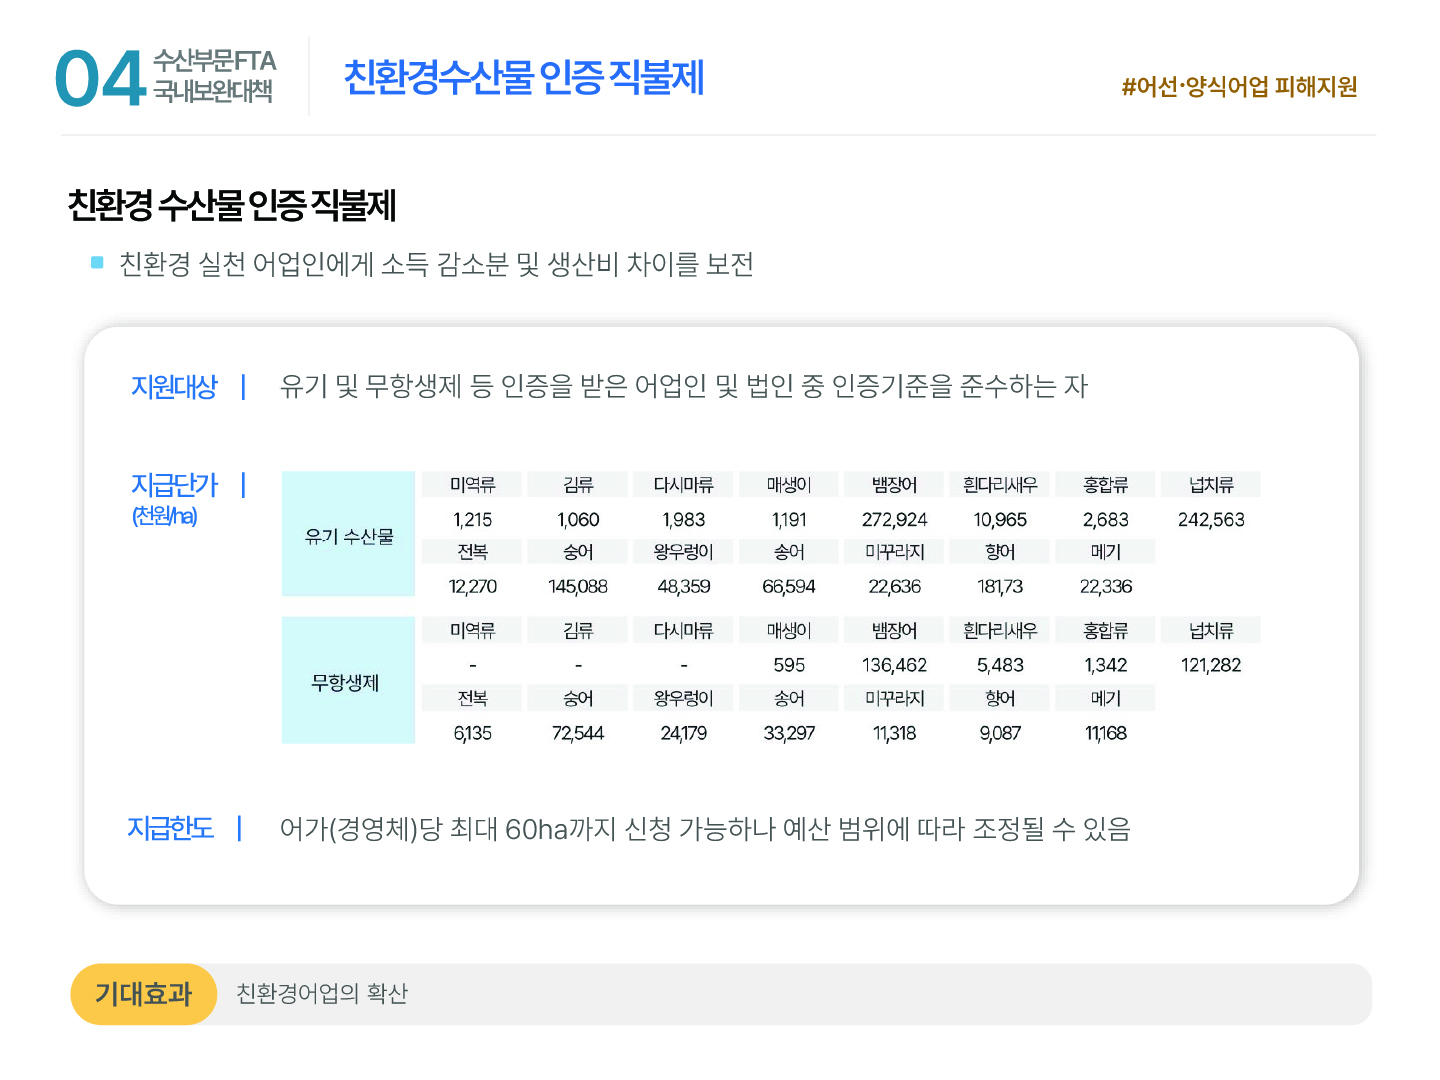Viewport: 1440px width, 1080px height.
Task: Click the value "72,544"
Action: 578,733
